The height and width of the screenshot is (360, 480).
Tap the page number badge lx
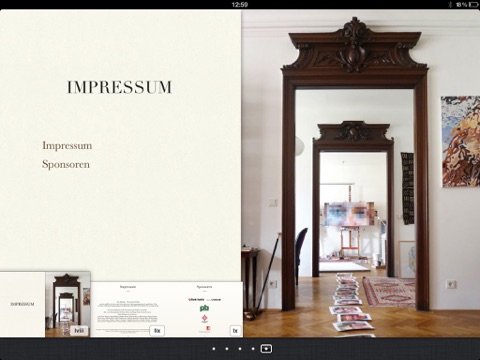[236, 331]
